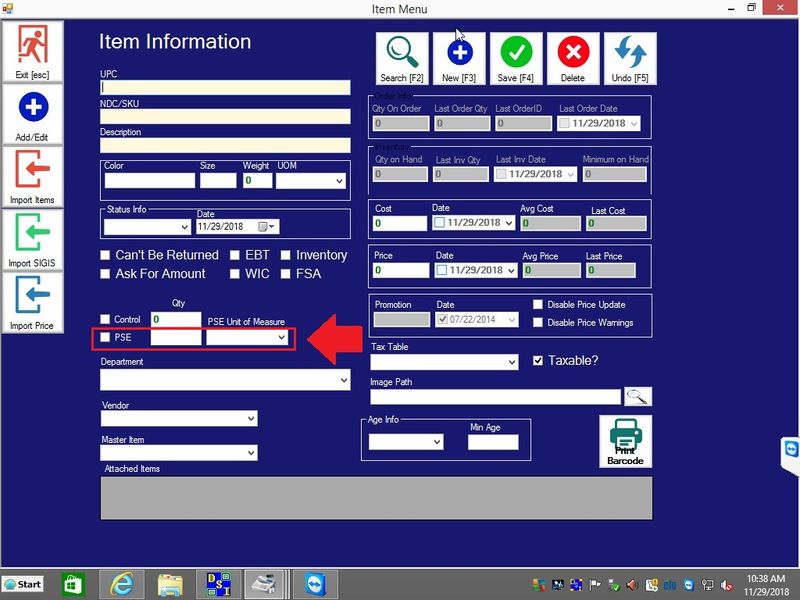800x600 pixels.
Task: Browse image path with magnifier icon
Action: [x=637, y=396]
